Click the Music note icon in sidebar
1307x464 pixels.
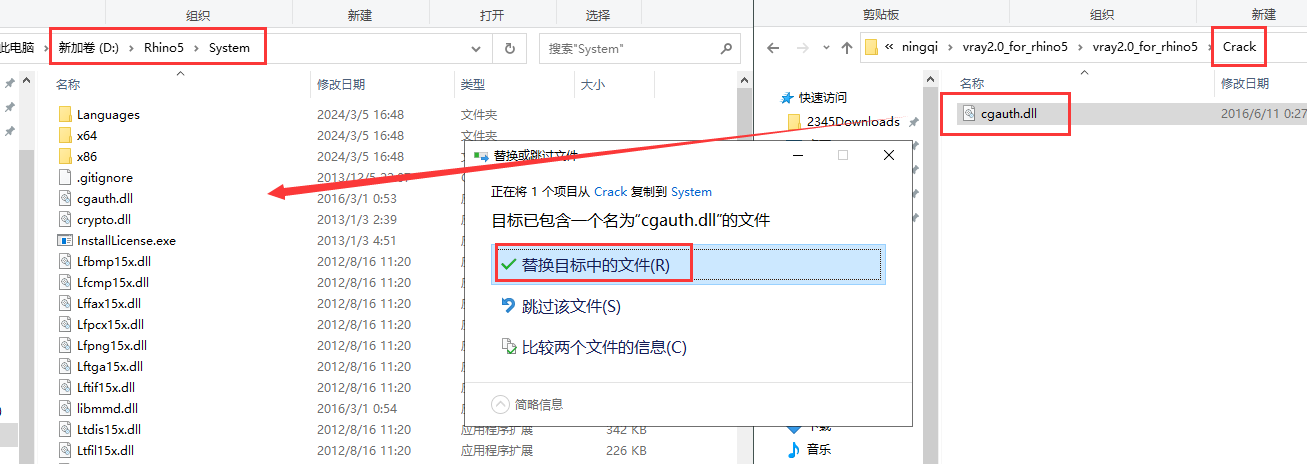click(x=794, y=449)
